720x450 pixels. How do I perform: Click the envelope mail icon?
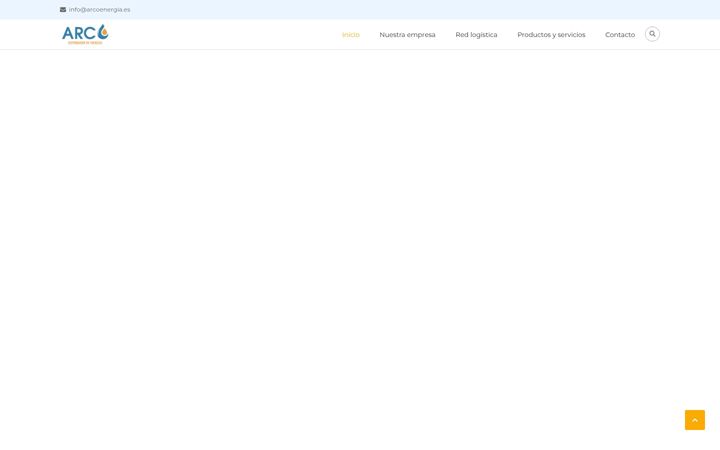(x=63, y=10)
